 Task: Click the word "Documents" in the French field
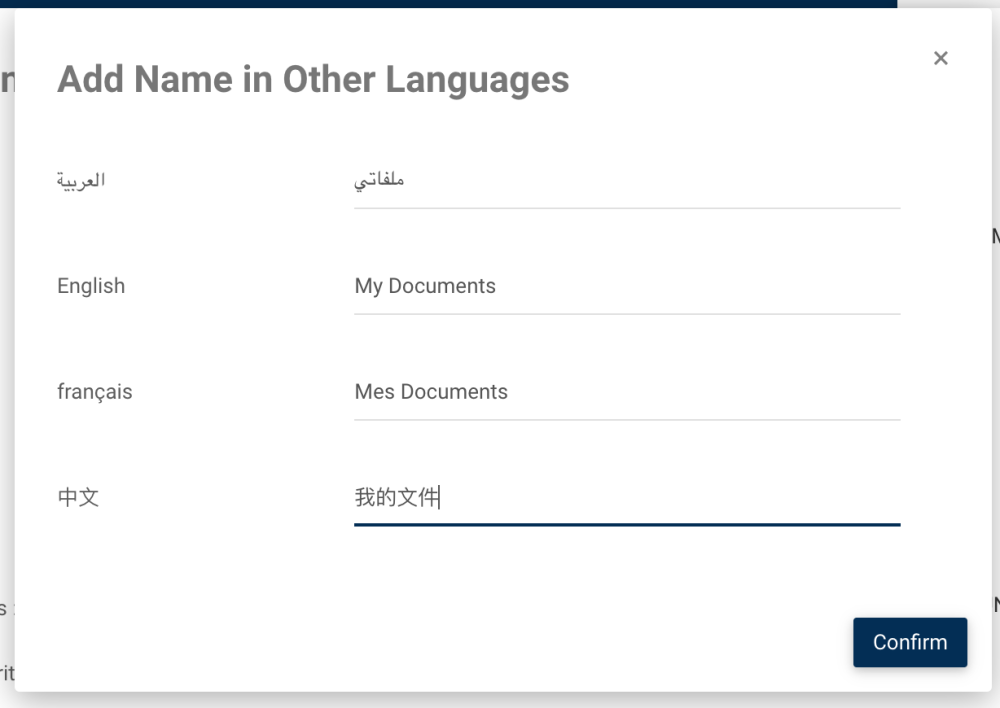point(454,392)
